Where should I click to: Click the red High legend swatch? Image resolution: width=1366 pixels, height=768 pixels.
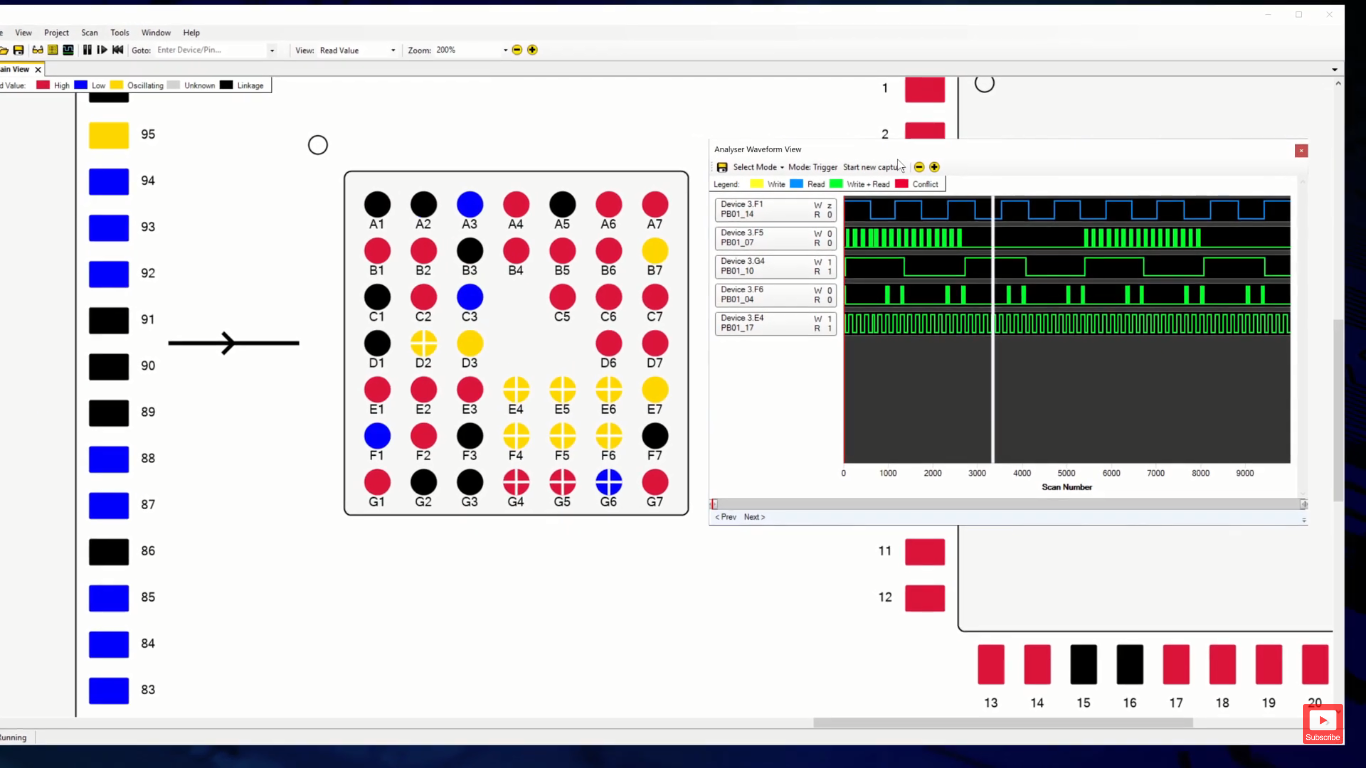coord(43,86)
